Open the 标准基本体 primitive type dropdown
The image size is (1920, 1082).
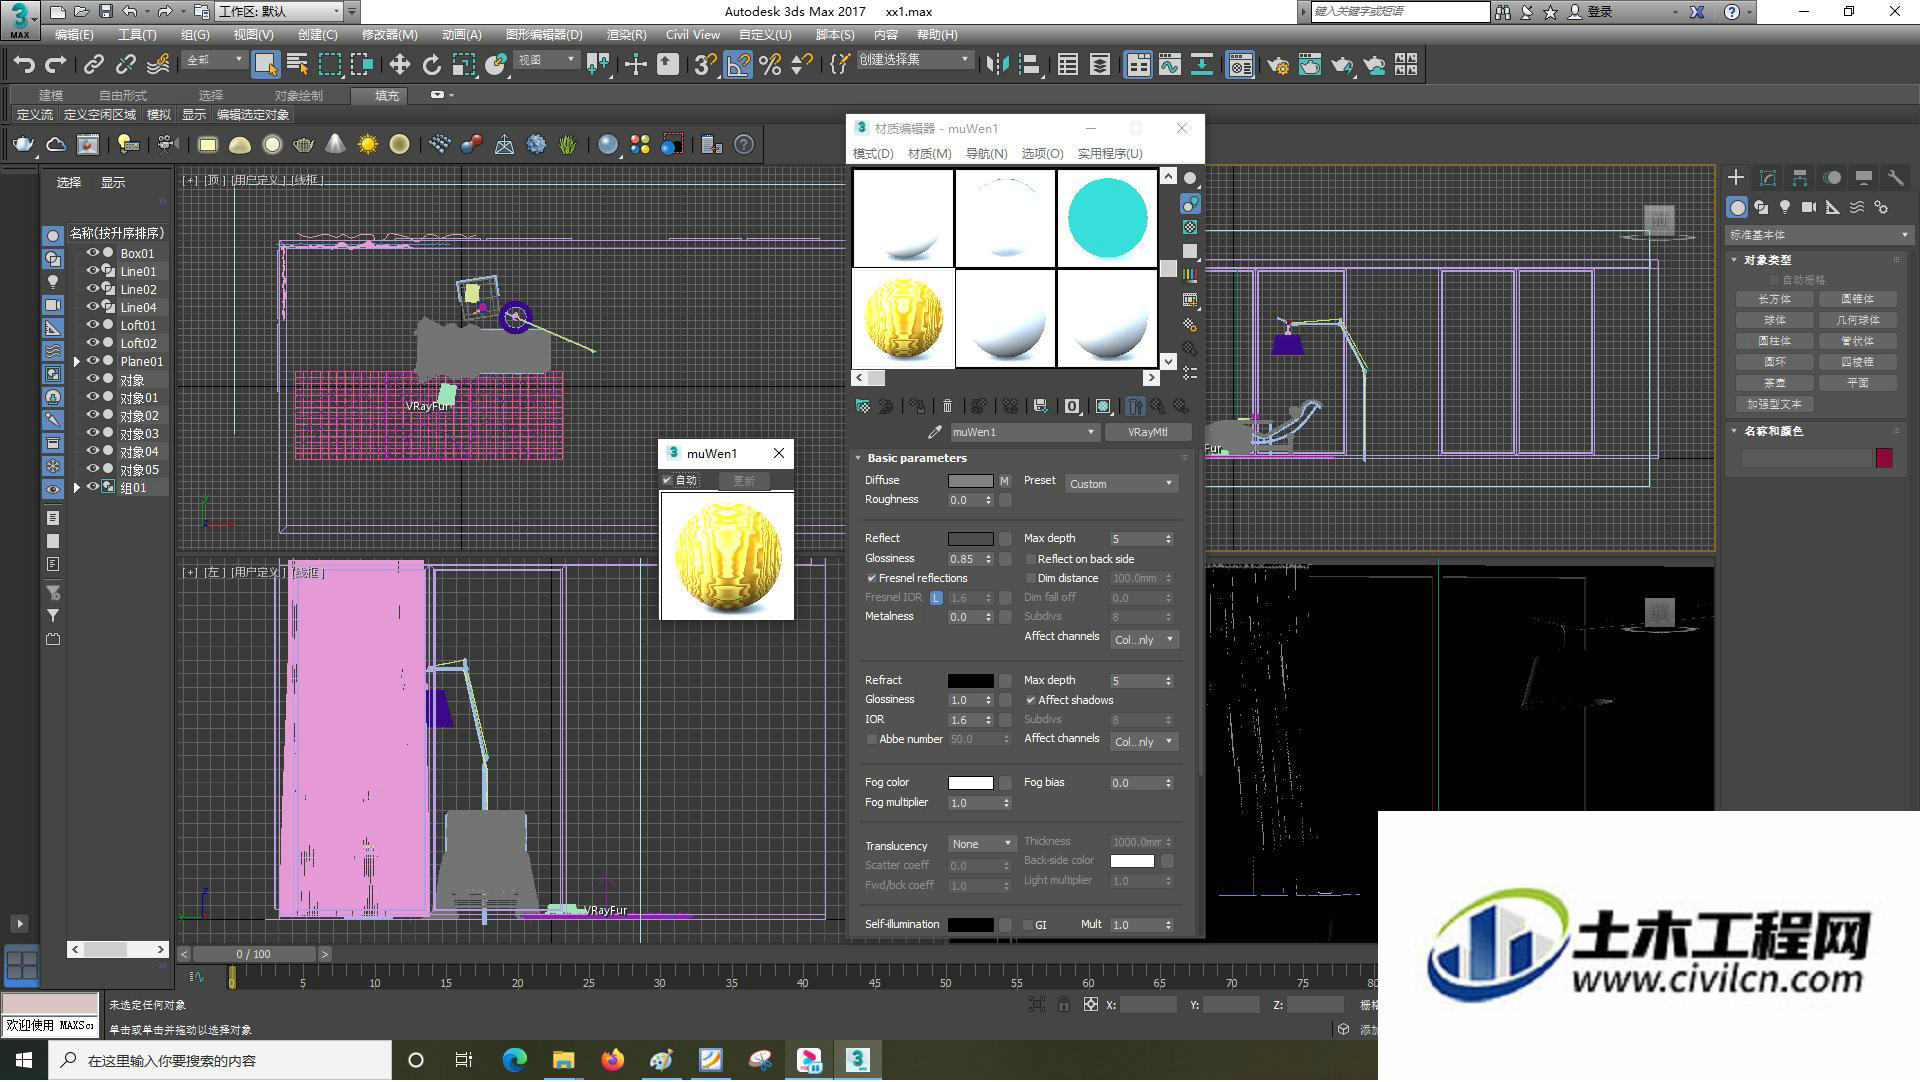pyautogui.click(x=1818, y=235)
